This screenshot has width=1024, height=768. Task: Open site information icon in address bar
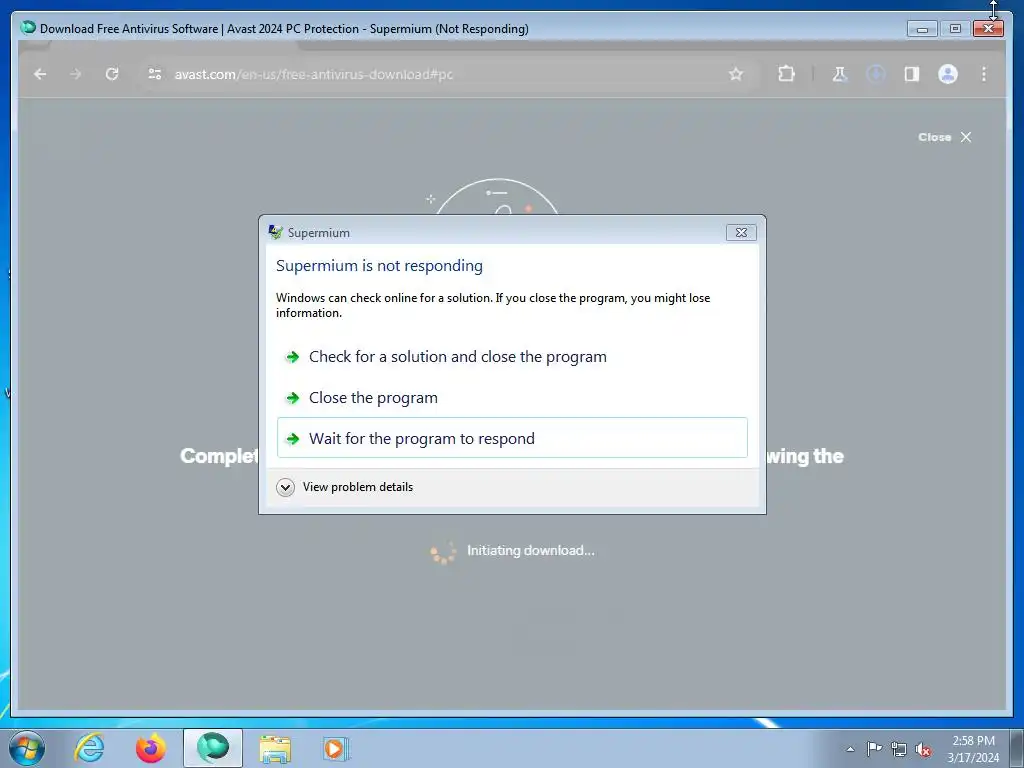155,74
